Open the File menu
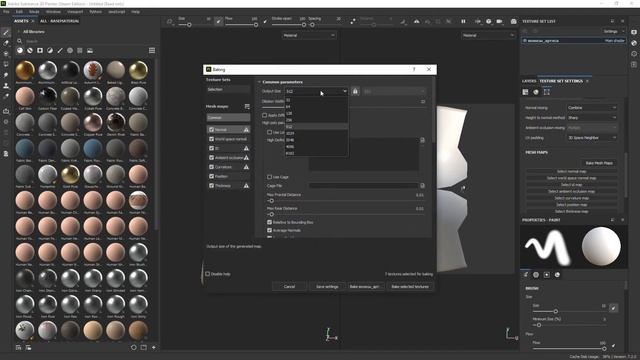640x360 pixels. coord(6,12)
